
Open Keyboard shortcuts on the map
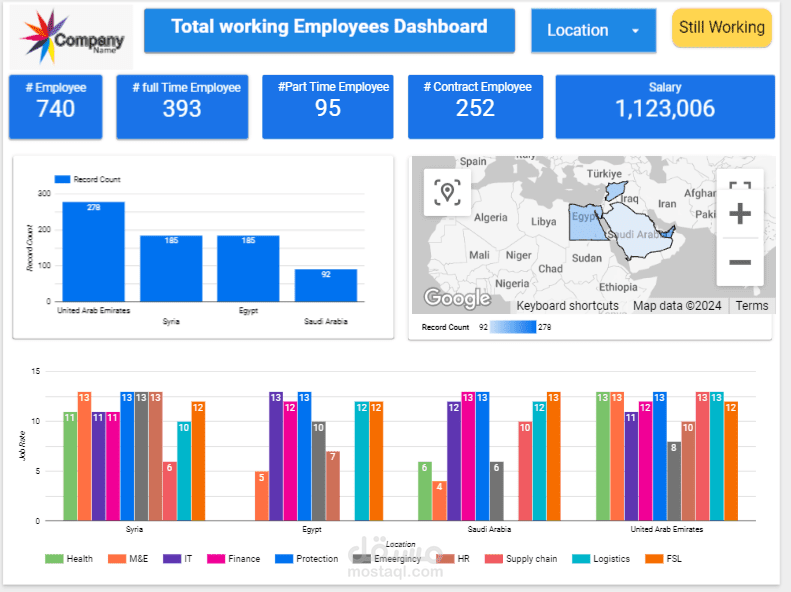[x=567, y=306]
